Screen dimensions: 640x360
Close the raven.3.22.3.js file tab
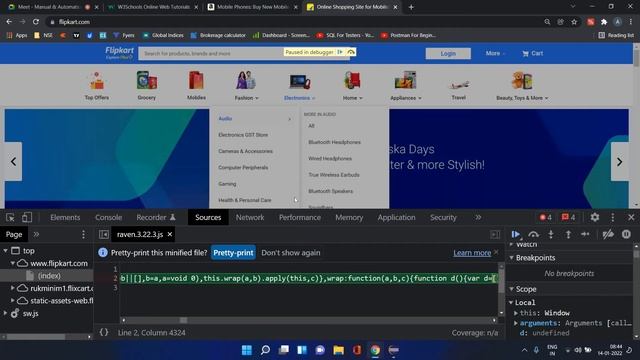[x=170, y=234]
